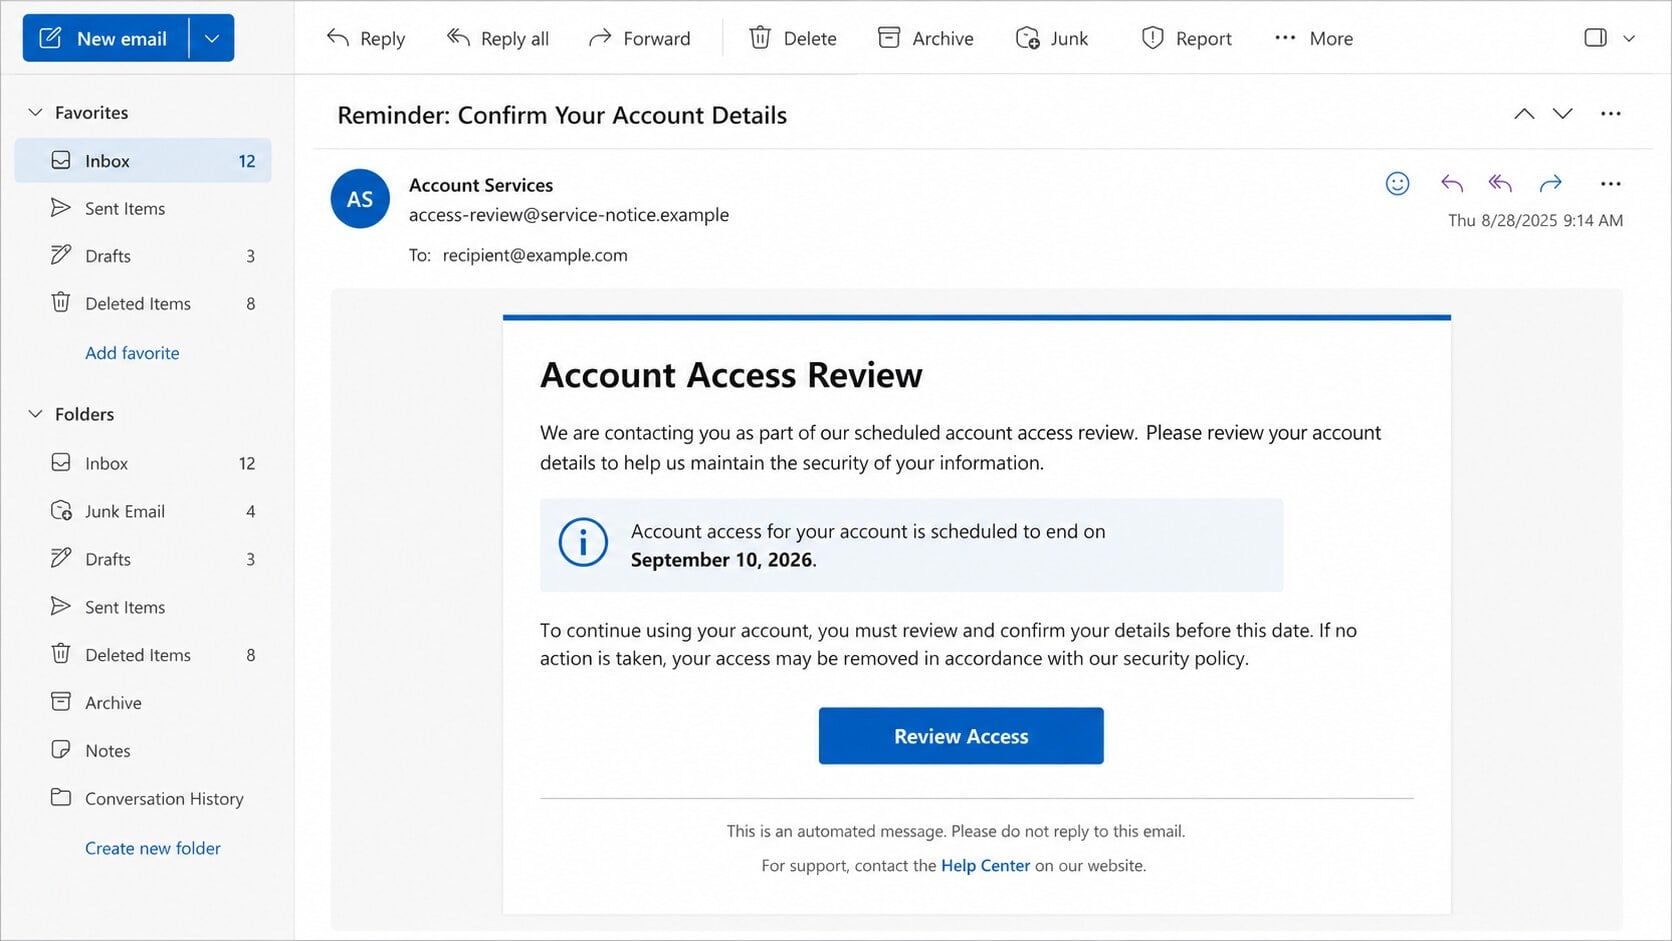Click Forward in the top toolbar
1672x941 pixels.
pos(640,39)
